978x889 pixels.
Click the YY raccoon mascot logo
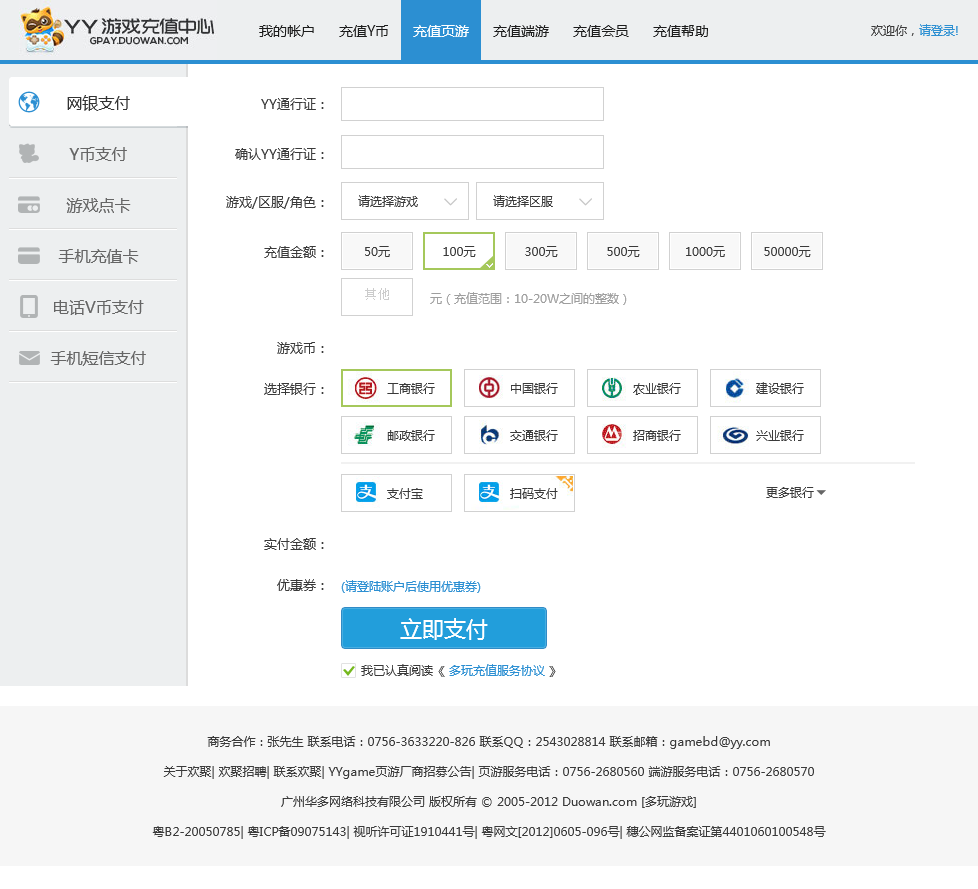pos(42,29)
